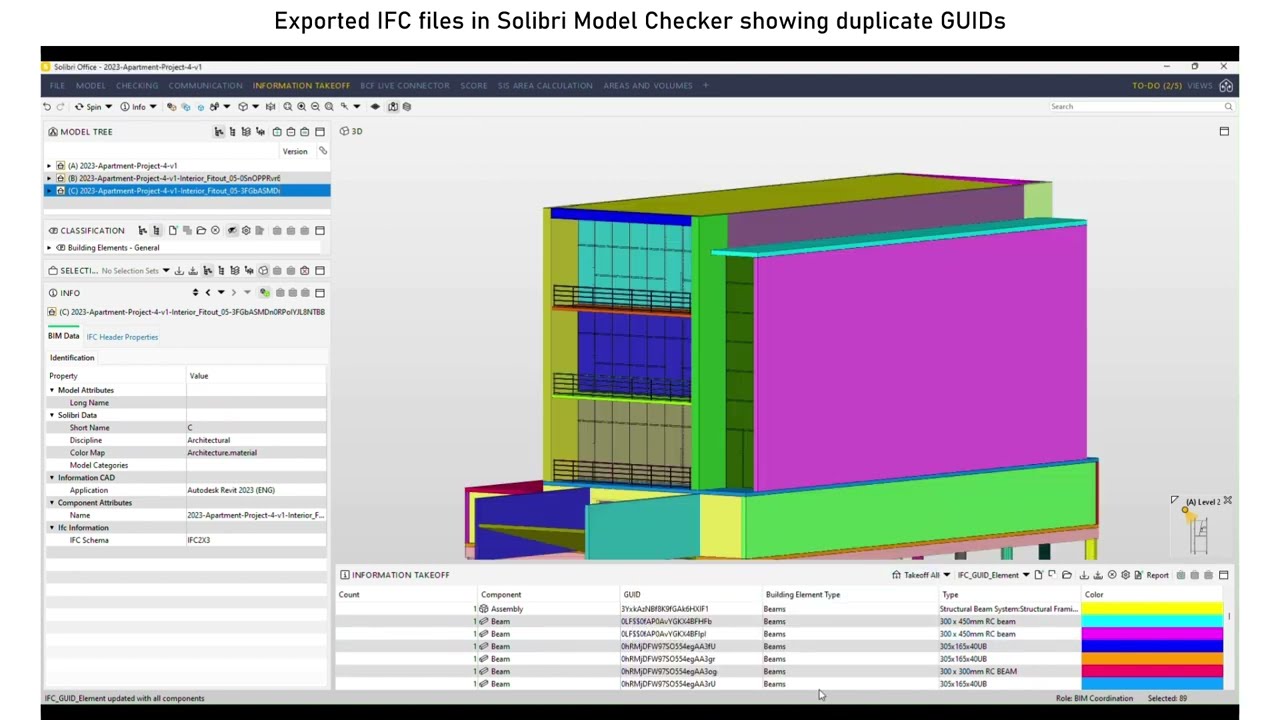The width and height of the screenshot is (1280, 720).
Task: Open the IFC_GUID_Element dropdown
Action: pos(1026,575)
